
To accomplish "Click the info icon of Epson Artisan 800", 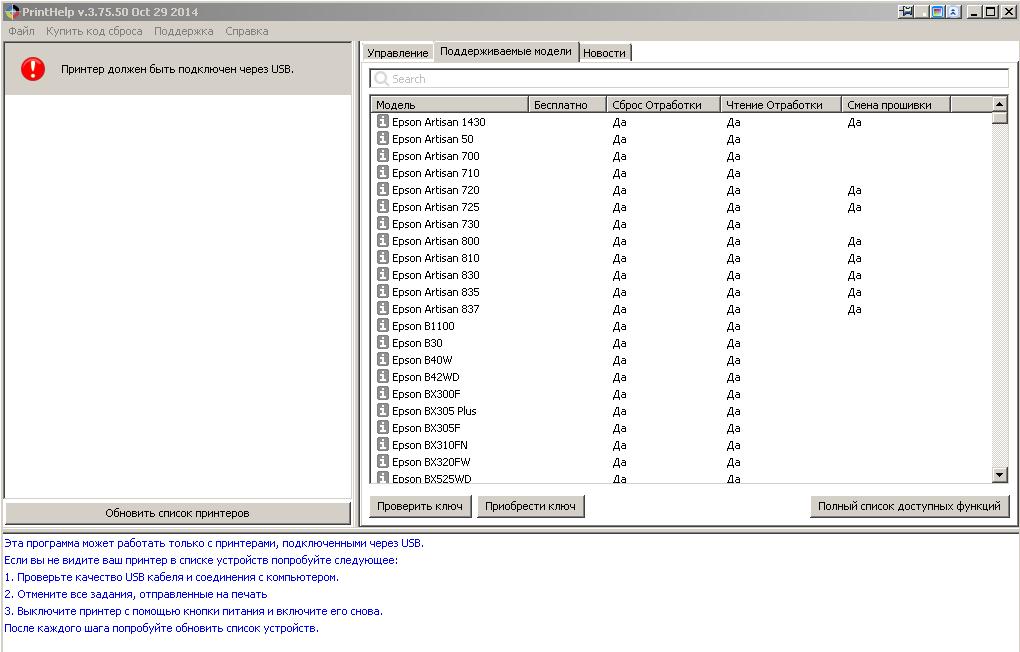I will pos(382,239).
